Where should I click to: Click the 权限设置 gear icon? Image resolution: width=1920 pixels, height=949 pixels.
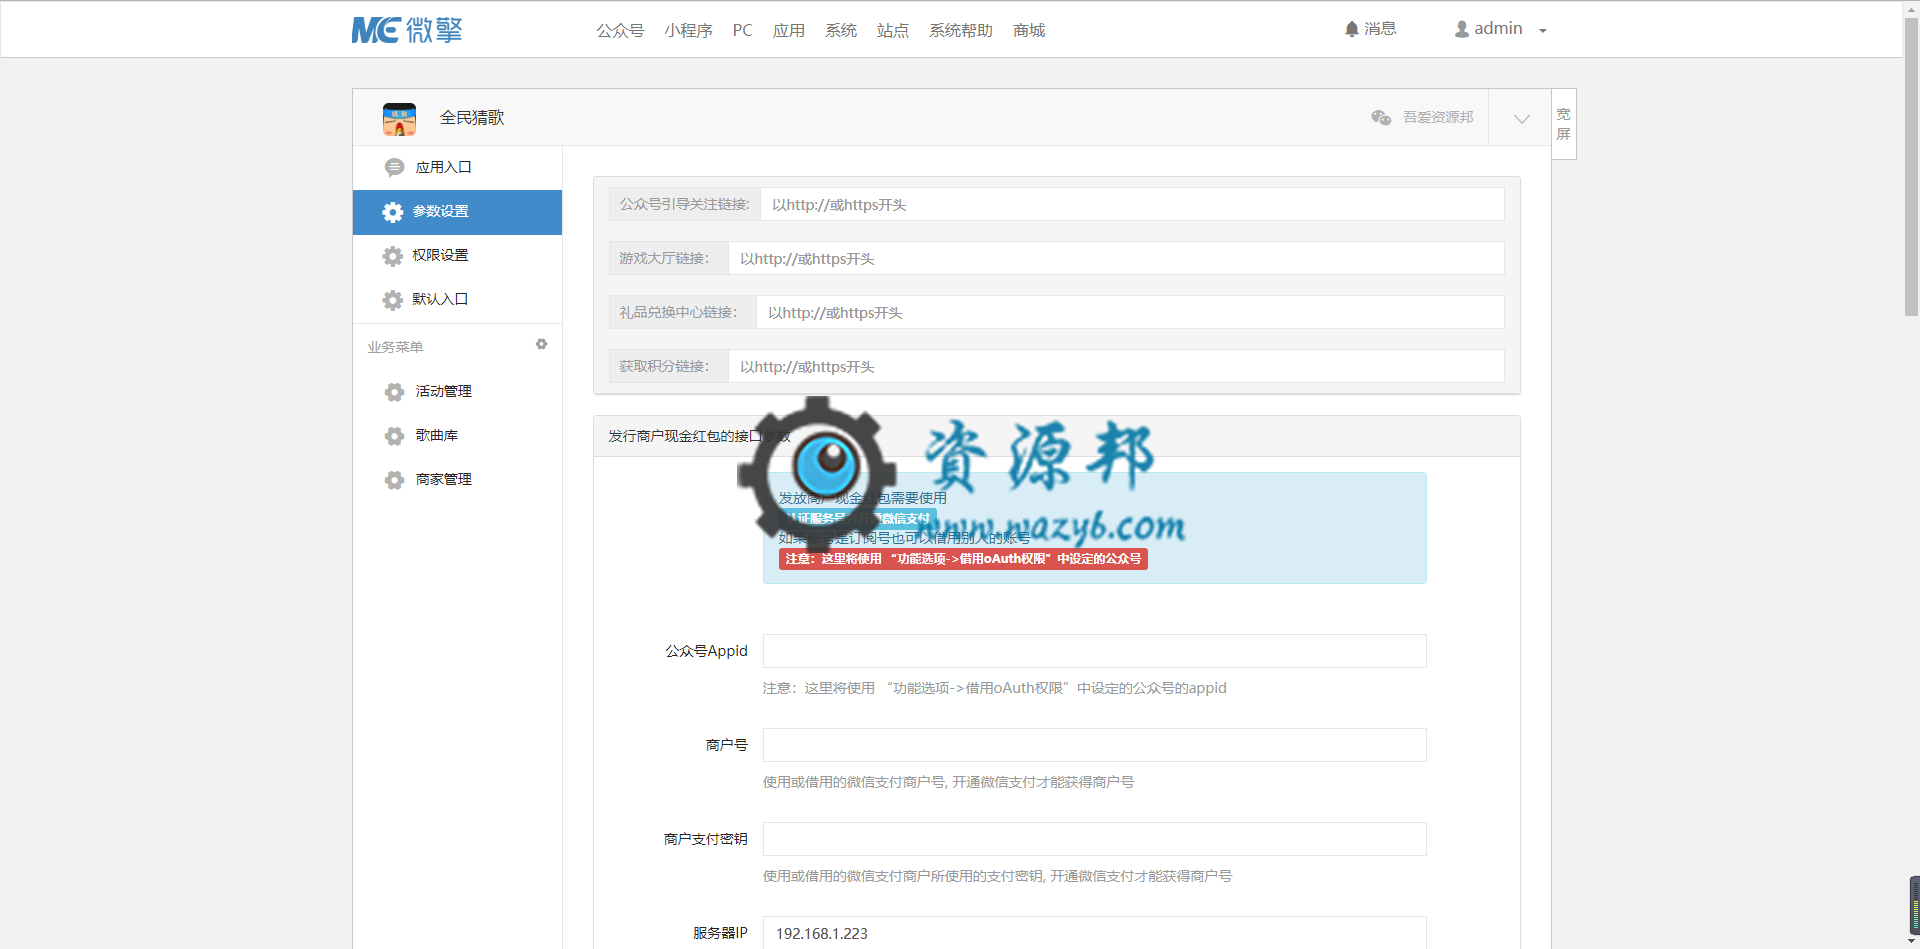393,256
